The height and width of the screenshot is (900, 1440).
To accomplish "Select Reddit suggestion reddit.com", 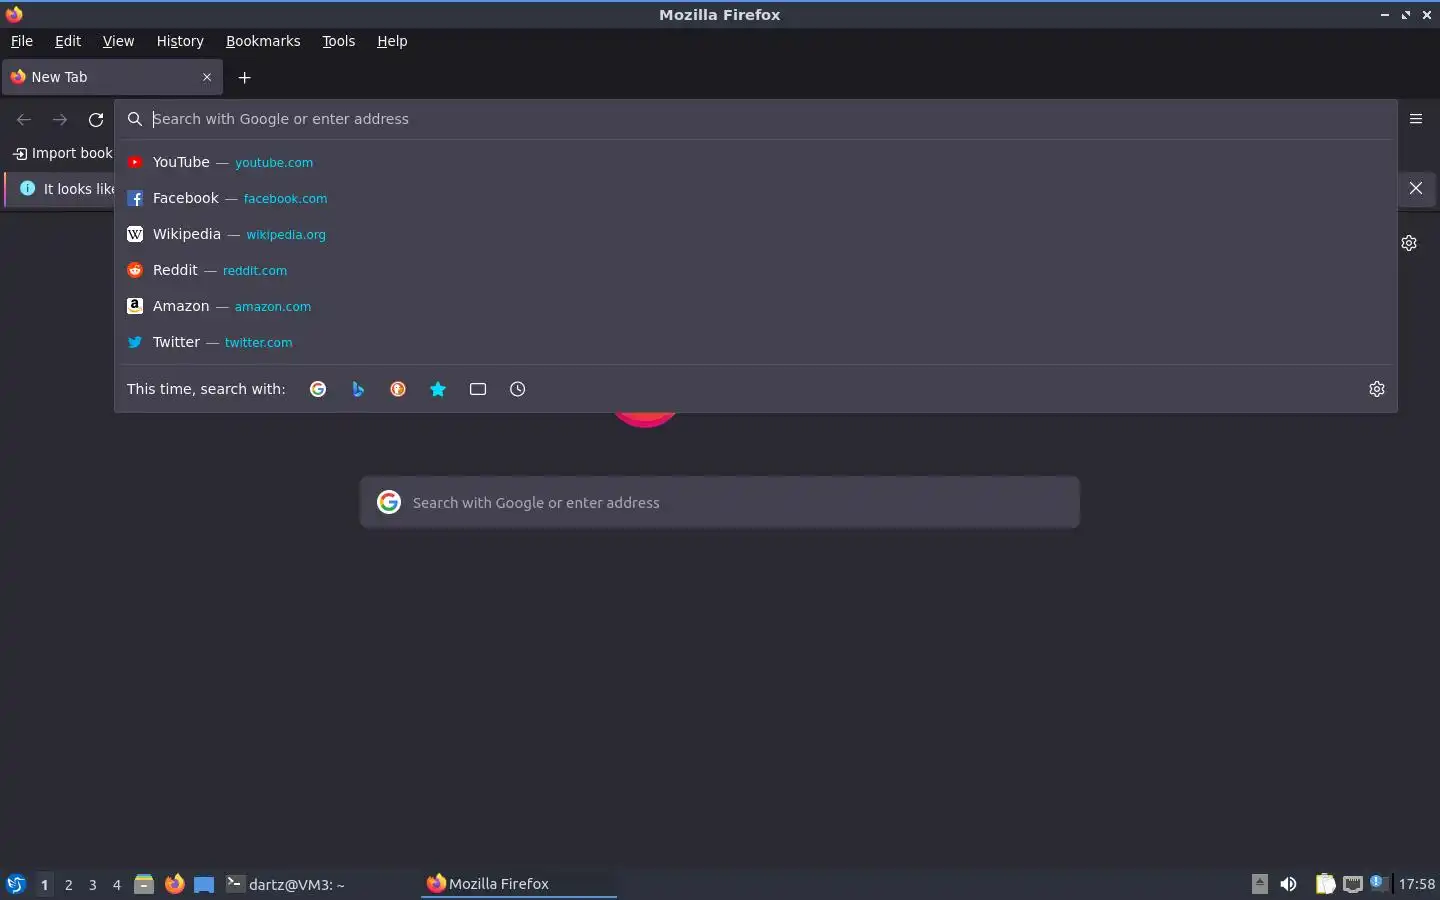I will (x=755, y=270).
